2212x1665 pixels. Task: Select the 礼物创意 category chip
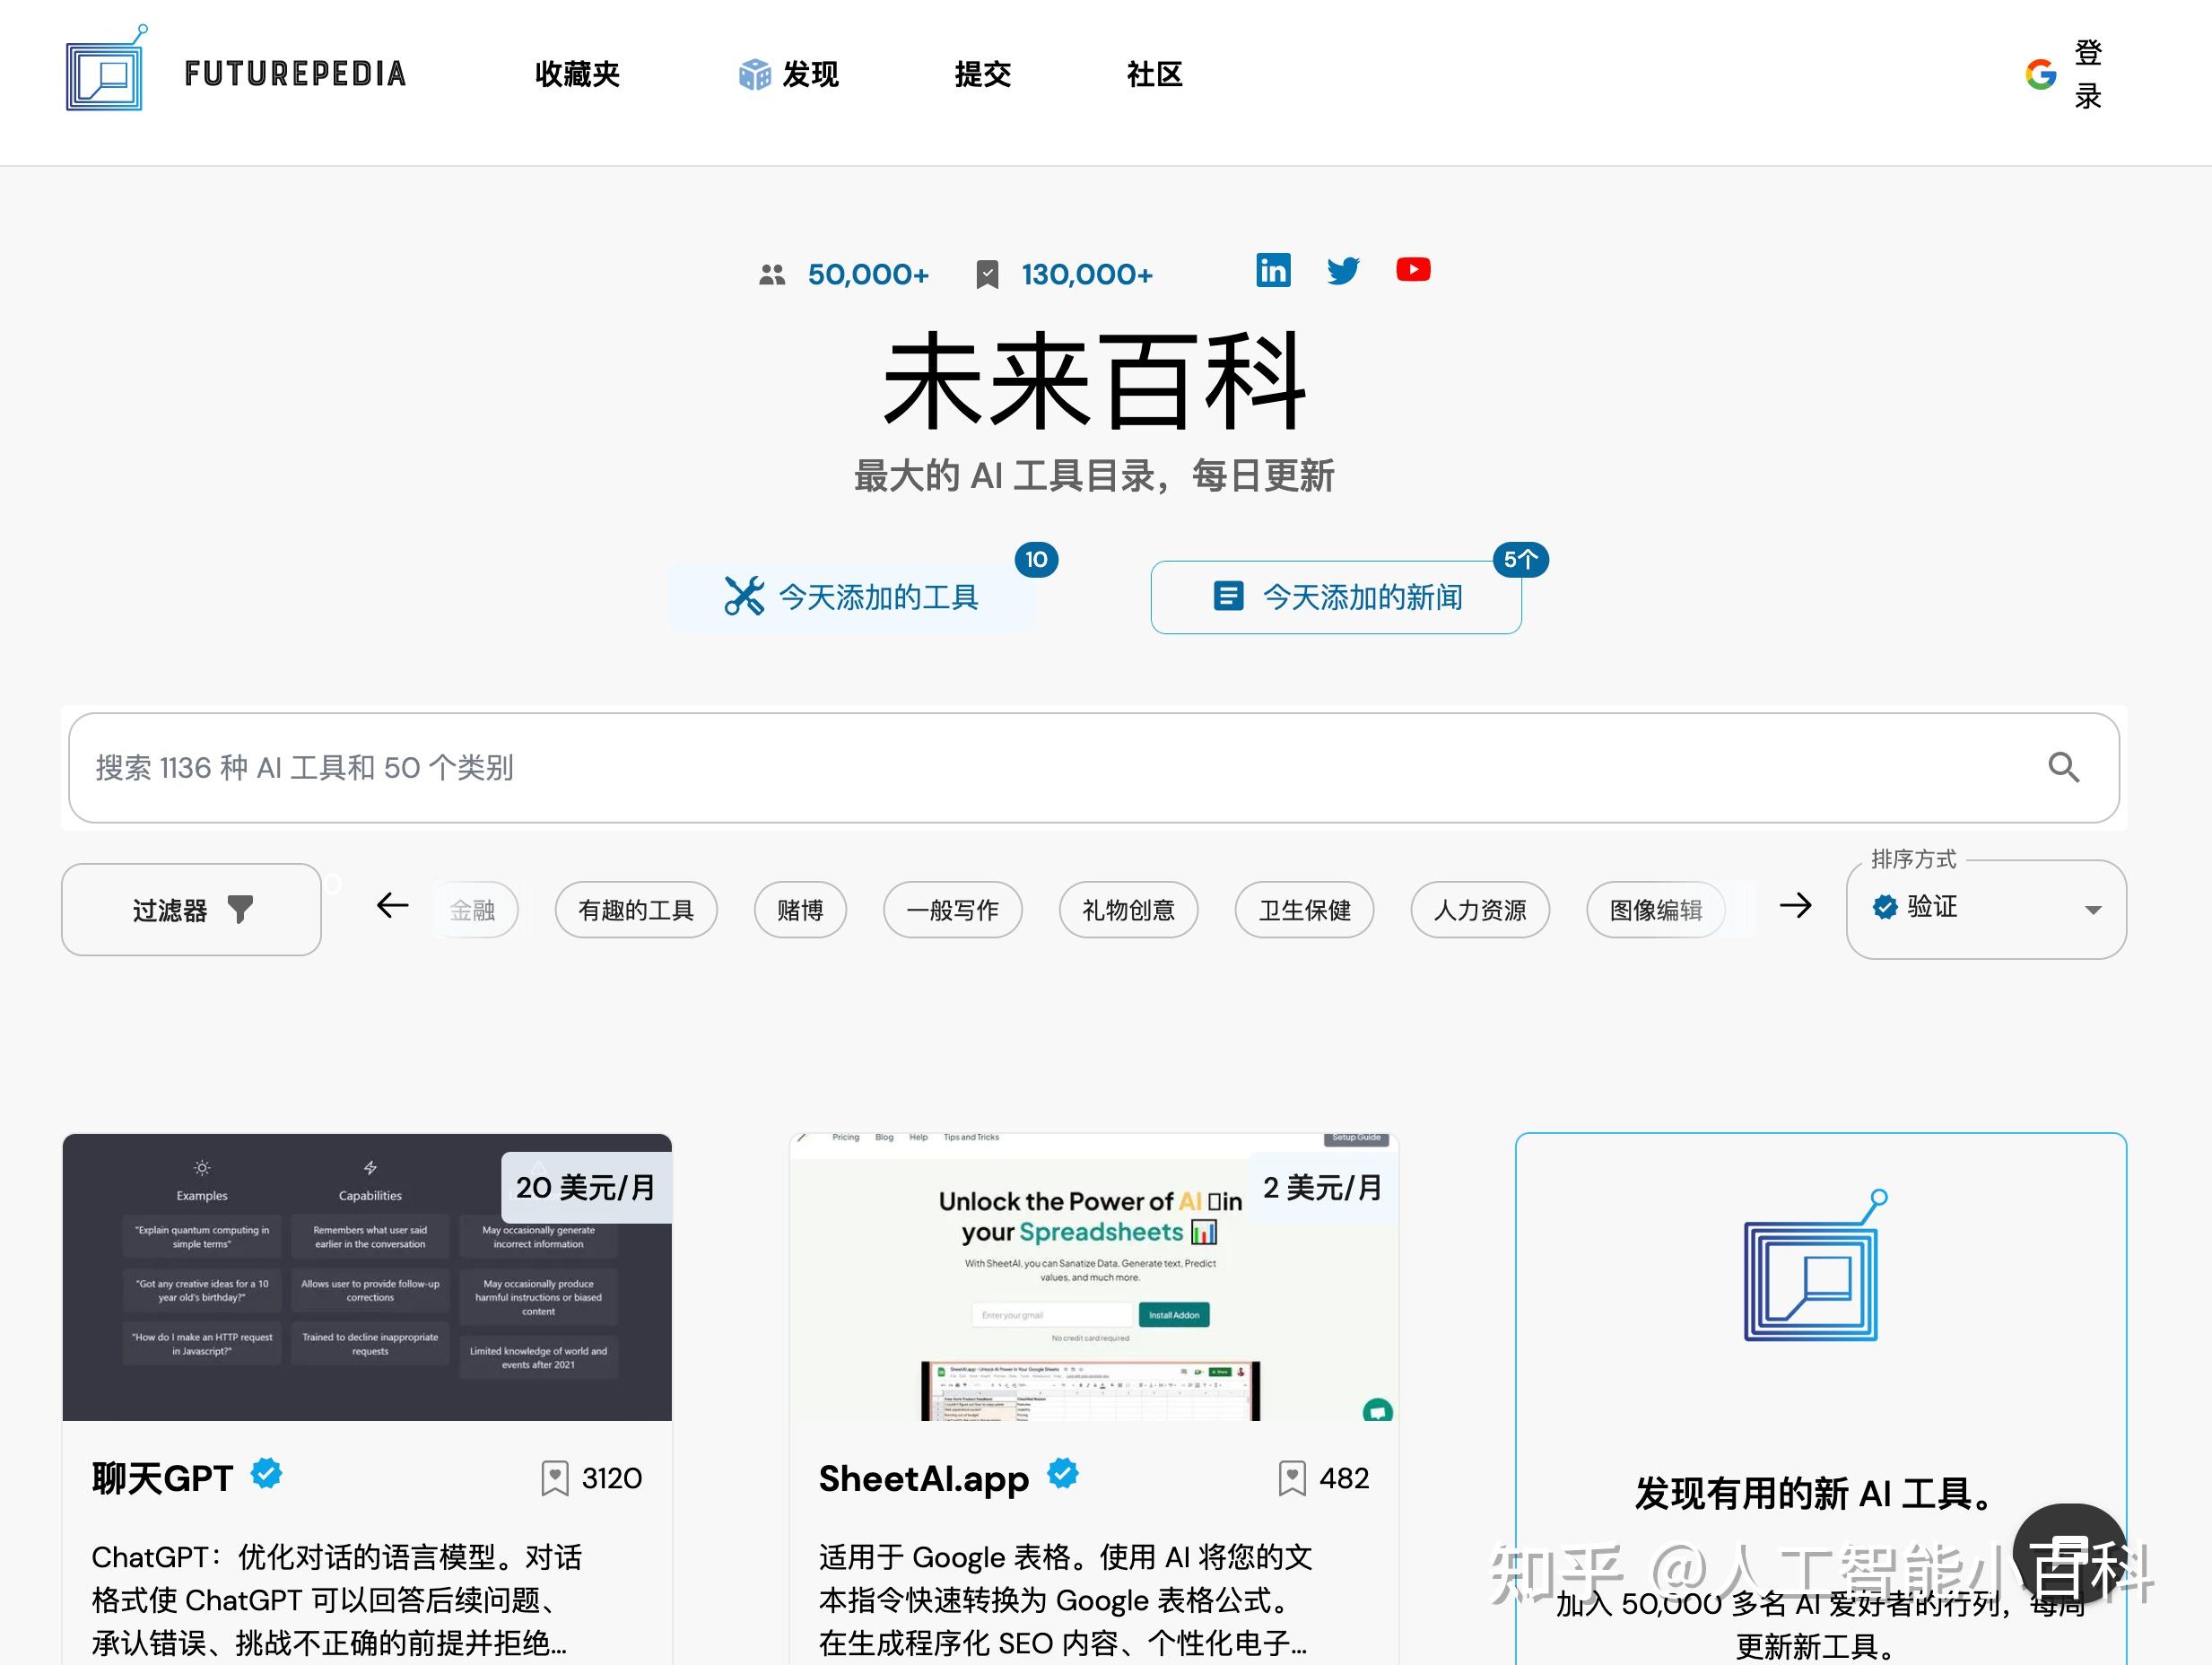(x=1128, y=910)
